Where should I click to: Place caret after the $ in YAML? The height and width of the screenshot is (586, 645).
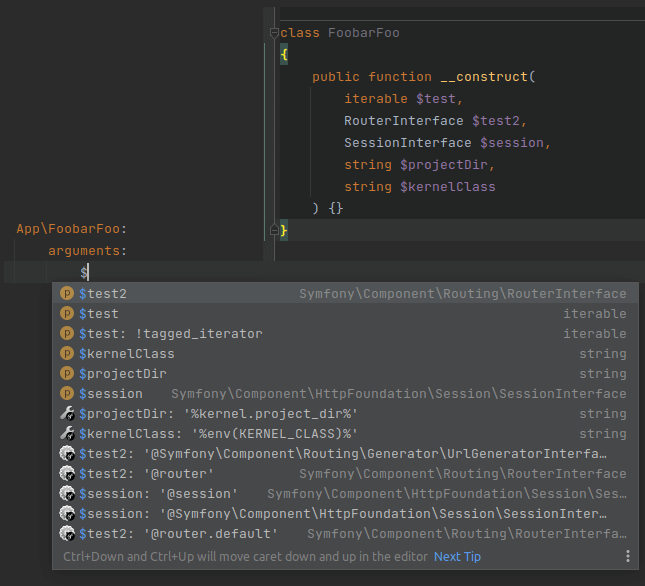89,272
